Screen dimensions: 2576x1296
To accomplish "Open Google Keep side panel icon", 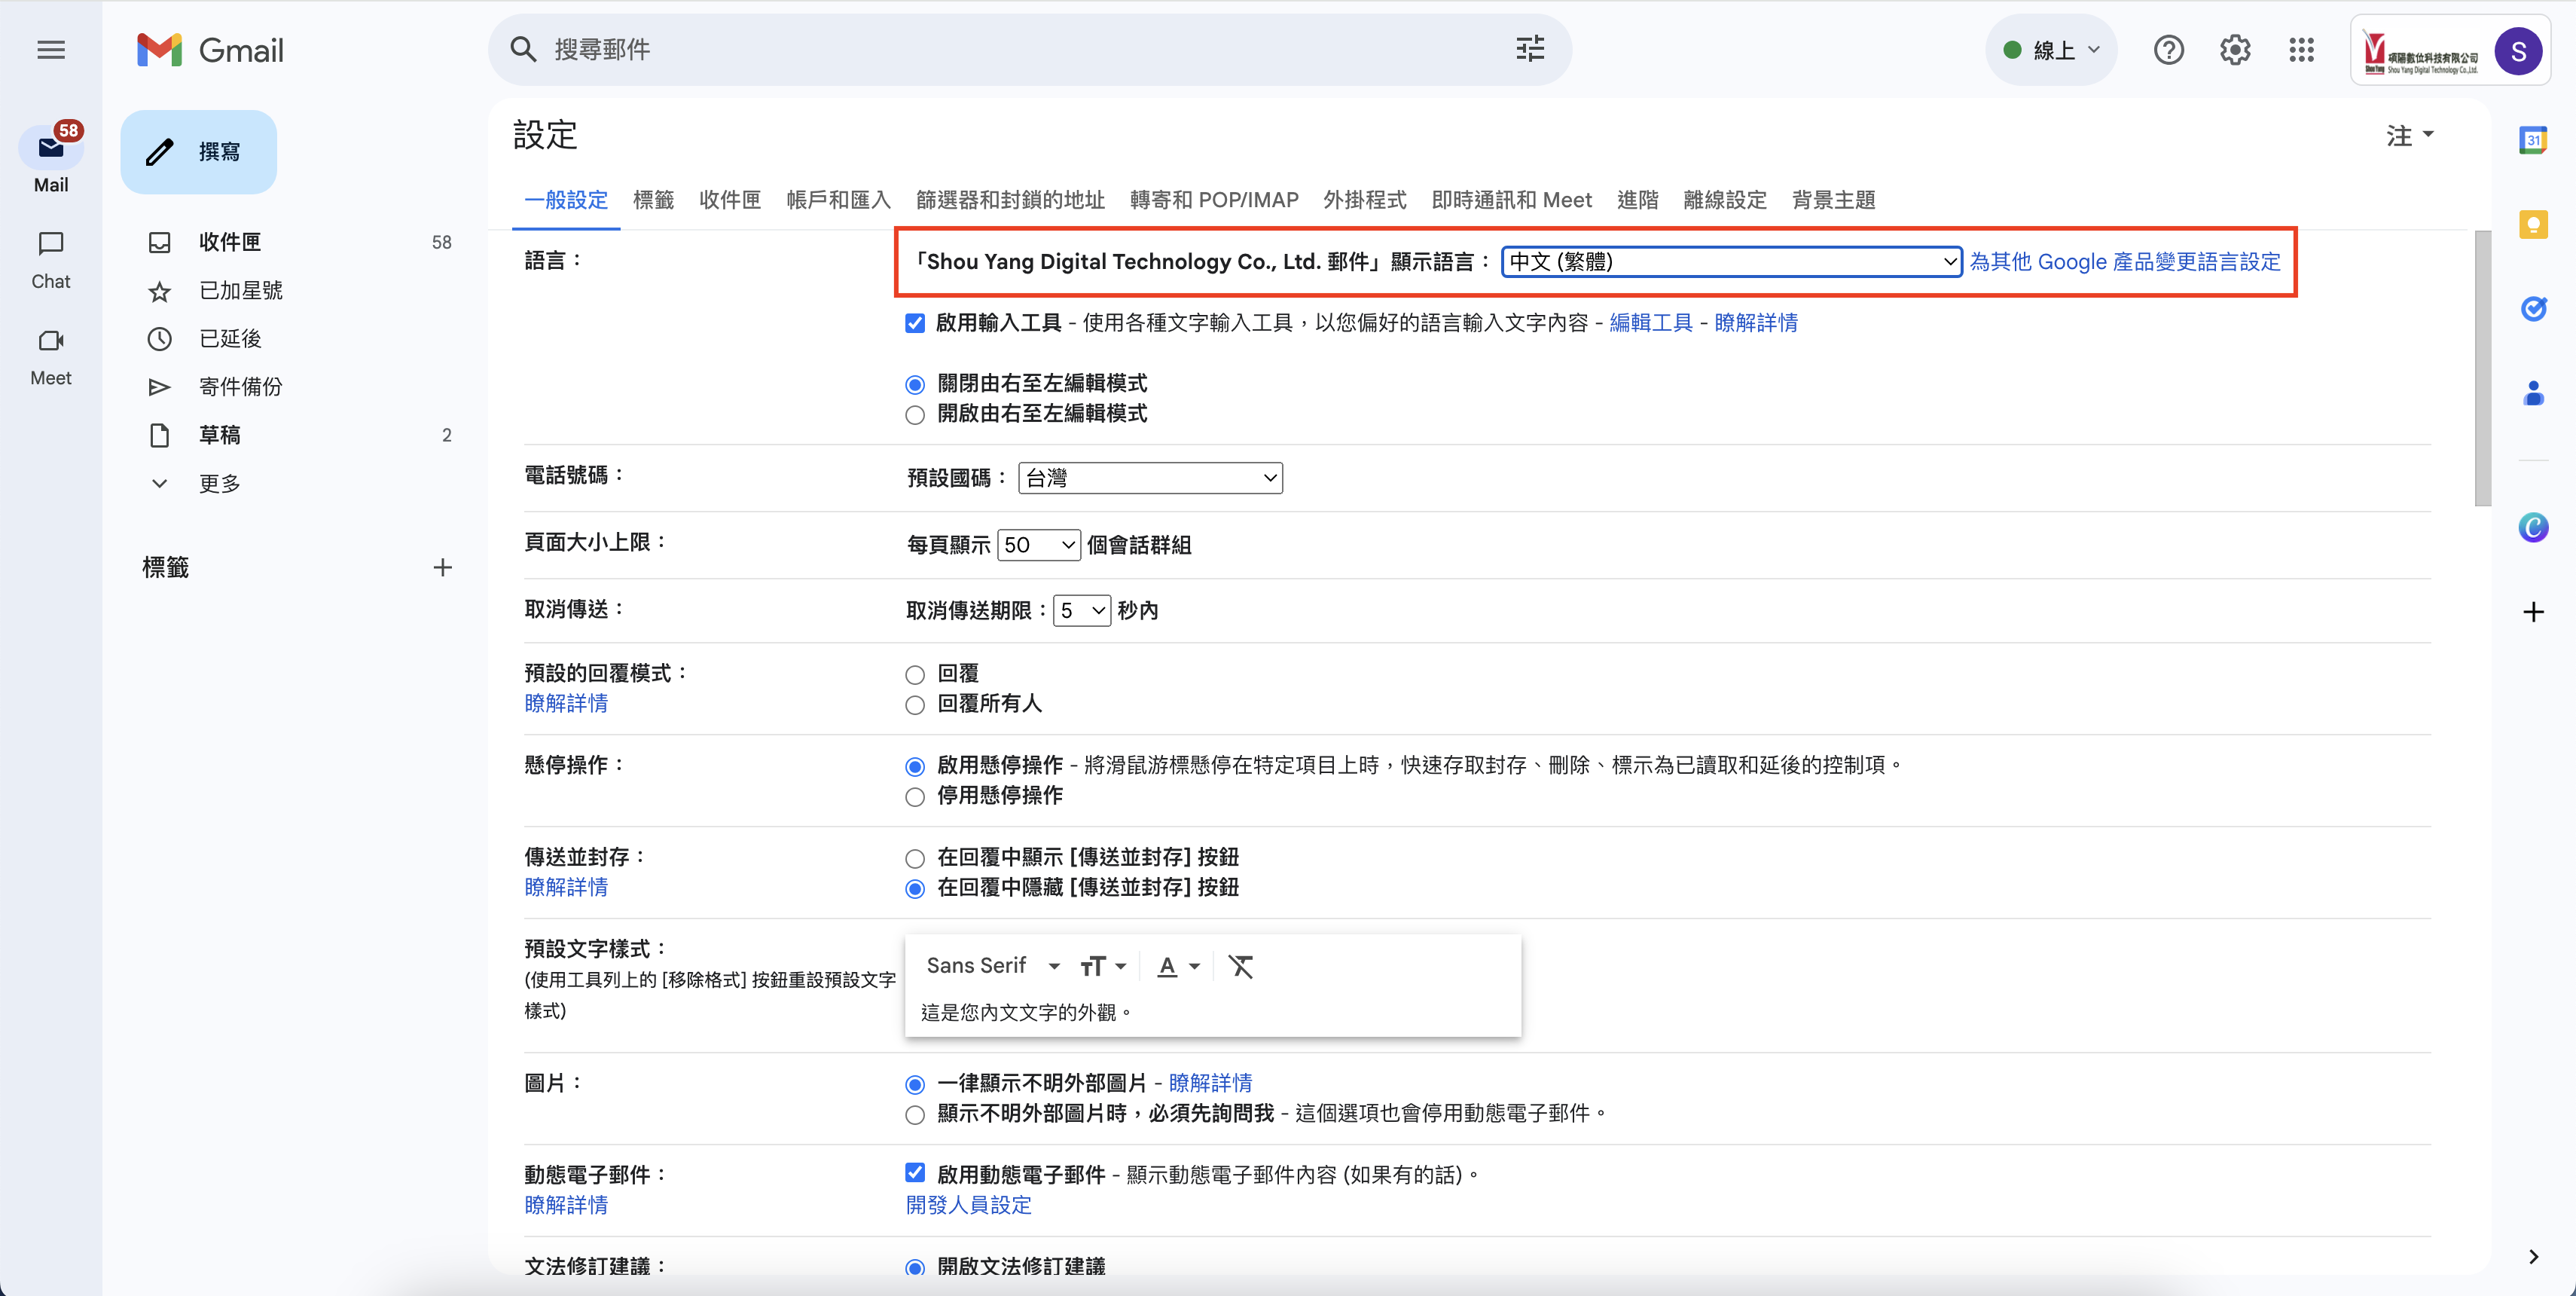I will (2532, 225).
